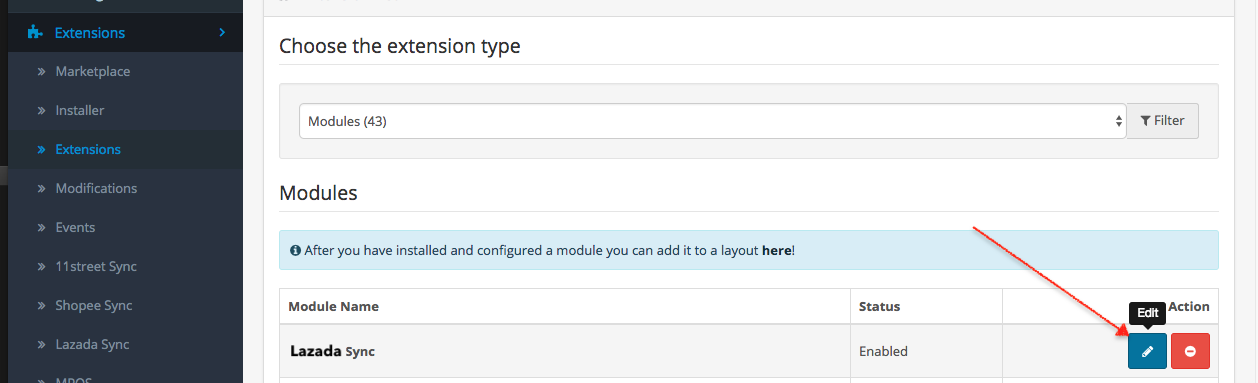
Task: Open Marketplace in the sidebar
Action: [x=93, y=72]
